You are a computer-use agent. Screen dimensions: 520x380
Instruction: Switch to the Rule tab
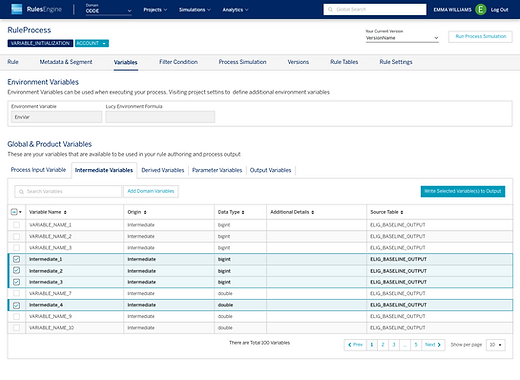coord(13,62)
